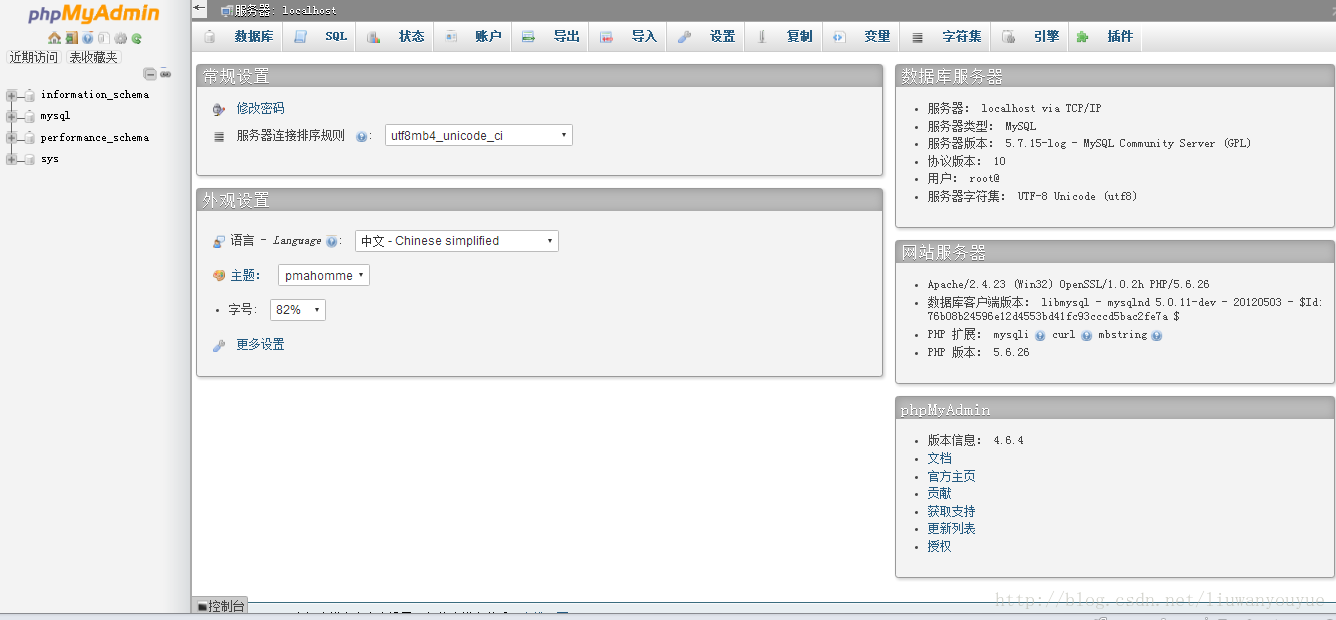Expand the information_schema database node
Image resolution: width=1336 pixels, height=620 pixels.
point(12,95)
